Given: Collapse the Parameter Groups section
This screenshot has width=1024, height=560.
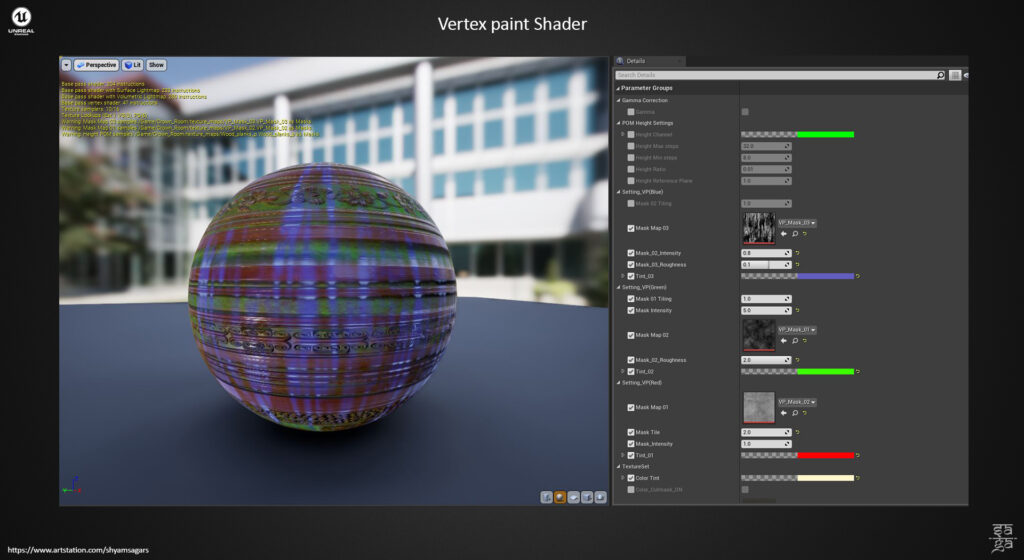Looking at the screenshot, I should (618, 88).
